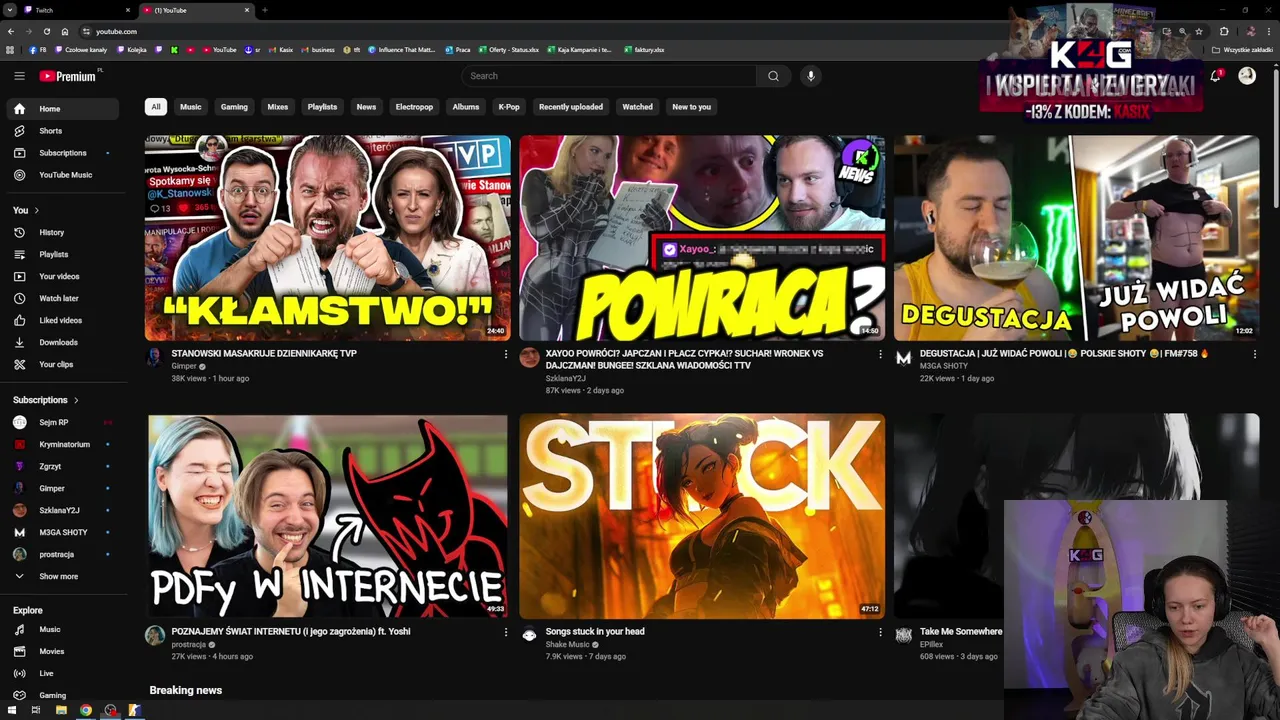Play the STUCK thumbnail video
The image size is (1280, 720).
(702, 516)
